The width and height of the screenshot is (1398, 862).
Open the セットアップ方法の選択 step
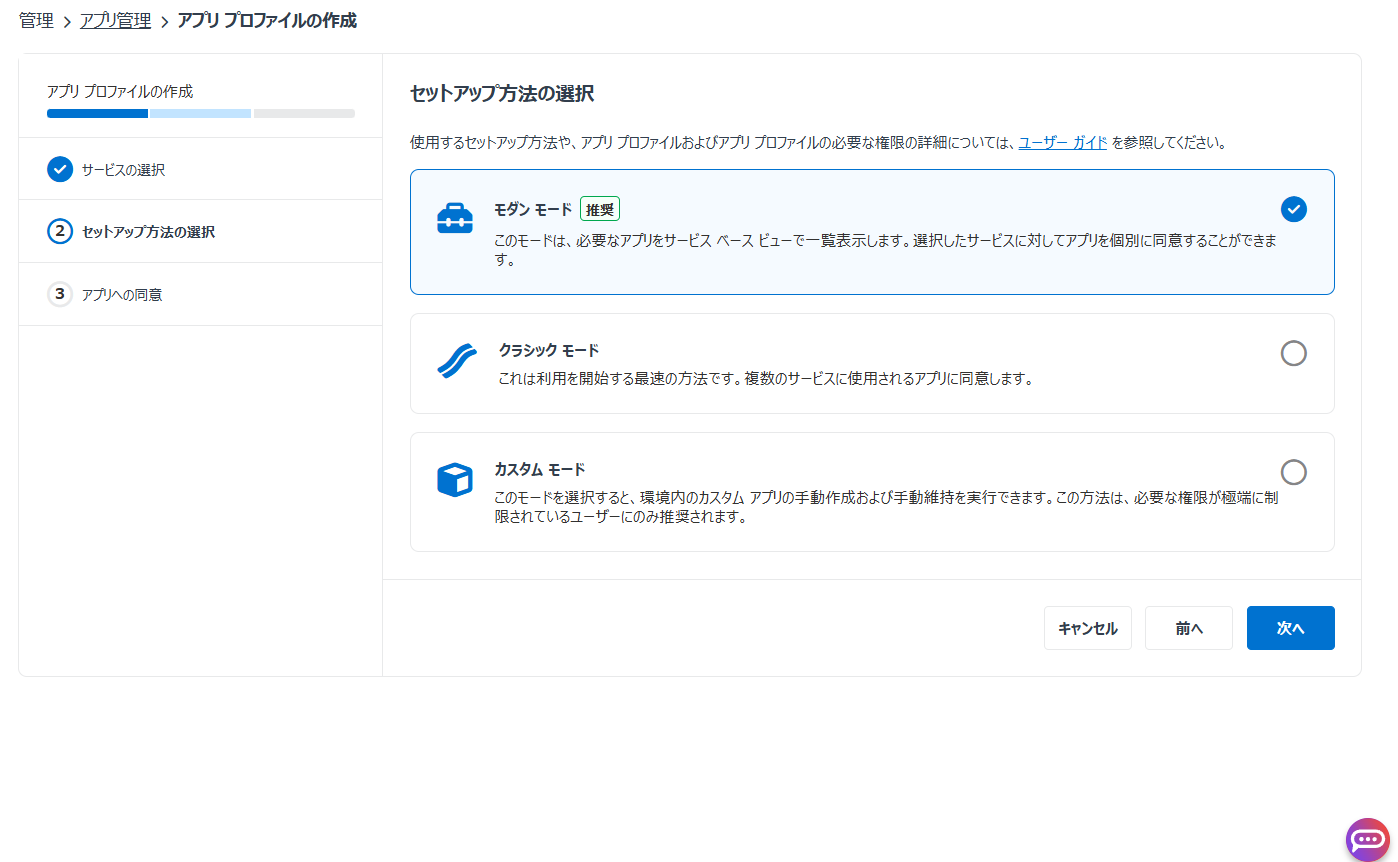(x=200, y=232)
